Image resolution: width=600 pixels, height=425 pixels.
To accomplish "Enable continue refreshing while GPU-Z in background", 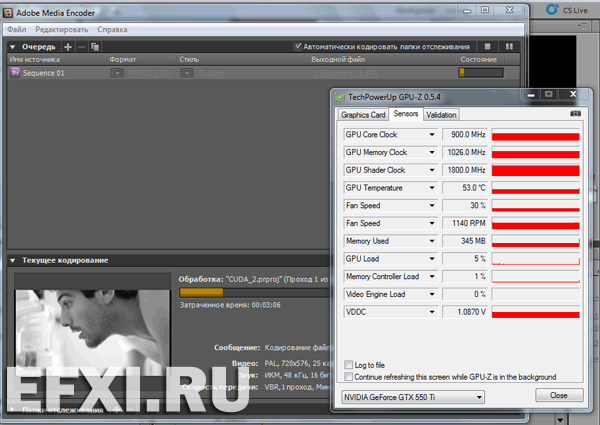I will point(348,377).
